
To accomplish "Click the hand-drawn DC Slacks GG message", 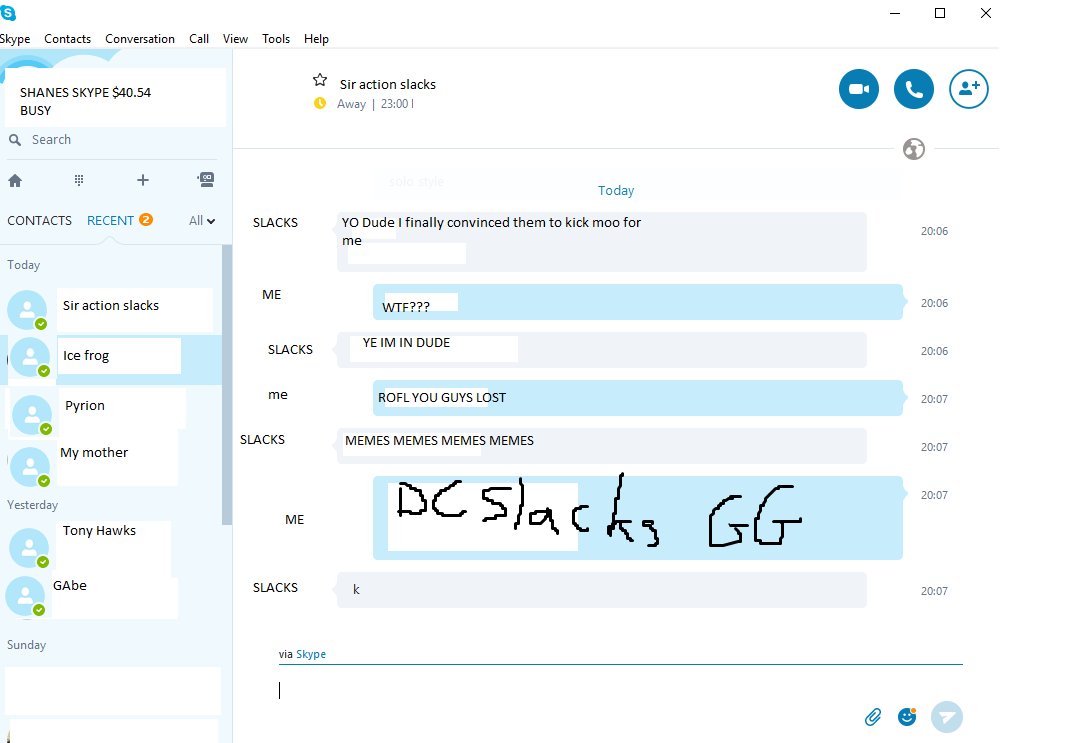I will tap(638, 518).
